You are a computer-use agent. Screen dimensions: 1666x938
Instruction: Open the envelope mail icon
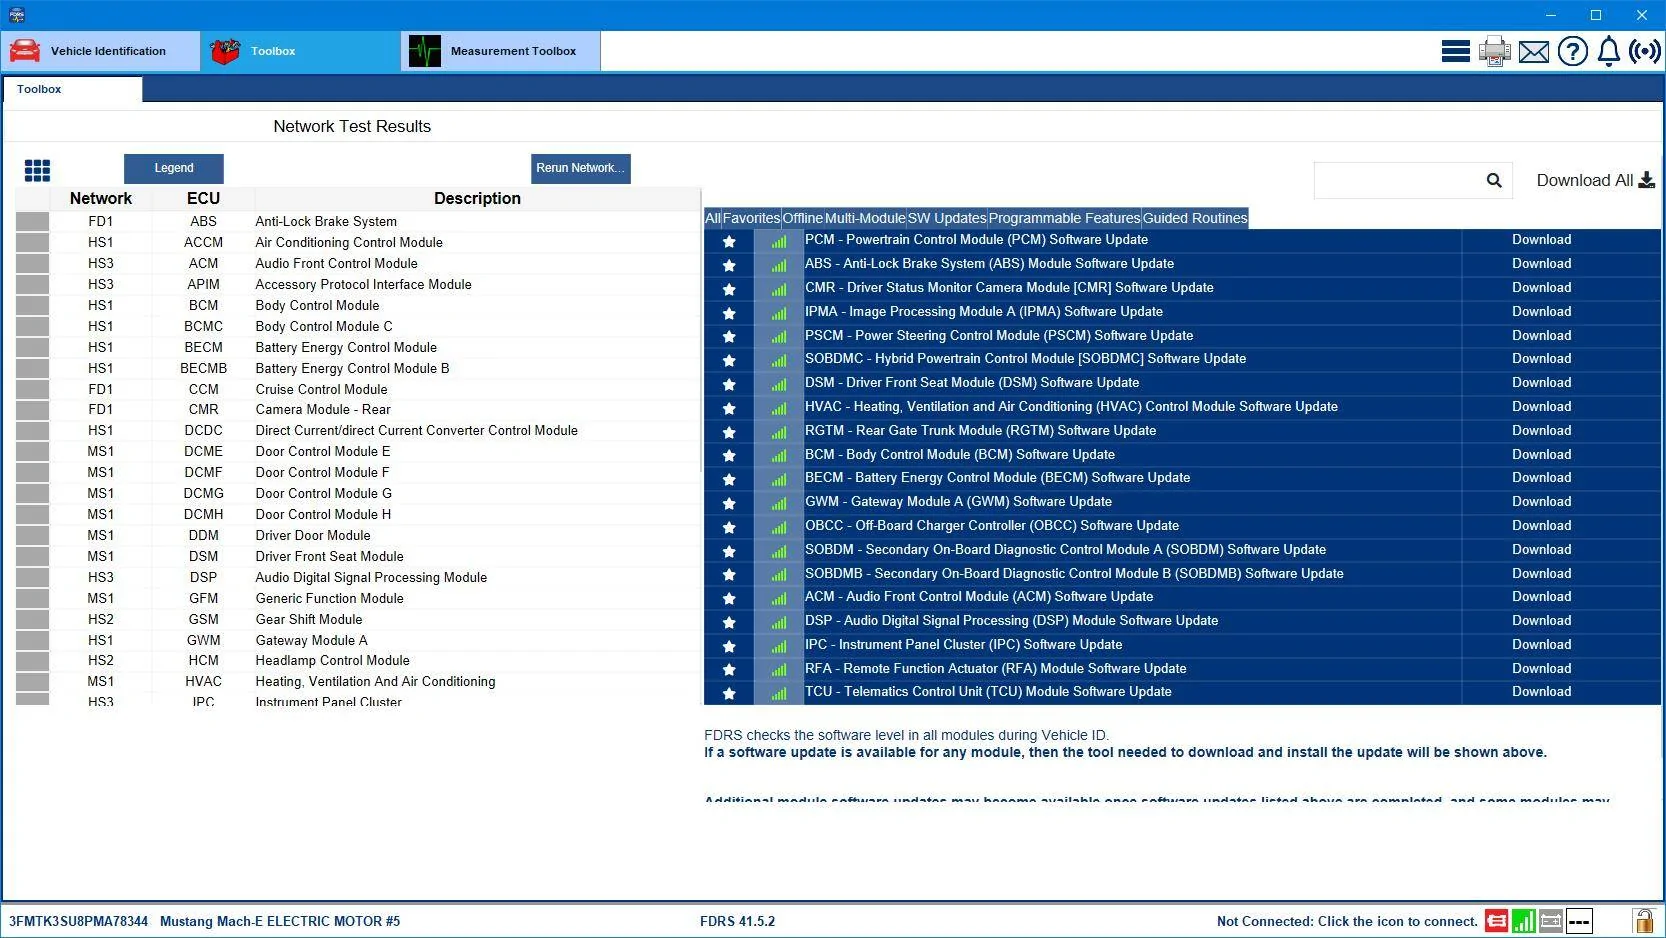[1534, 52]
